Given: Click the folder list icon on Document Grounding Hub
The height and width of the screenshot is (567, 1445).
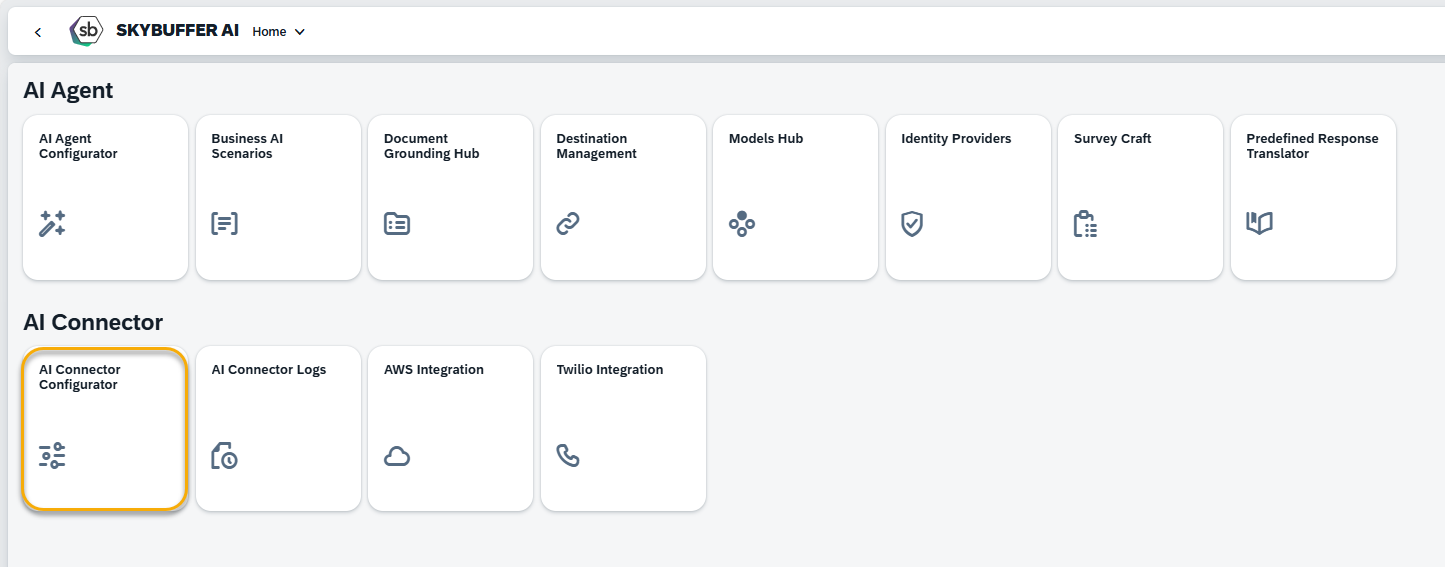Looking at the screenshot, I should pyautogui.click(x=397, y=224).
